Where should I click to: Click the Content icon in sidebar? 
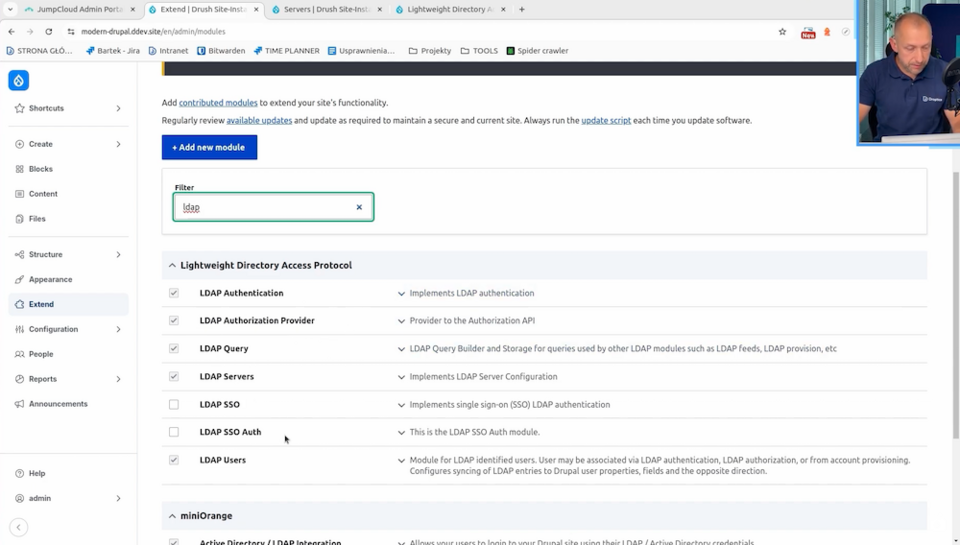pyautogui.click(x=20, y=194)
